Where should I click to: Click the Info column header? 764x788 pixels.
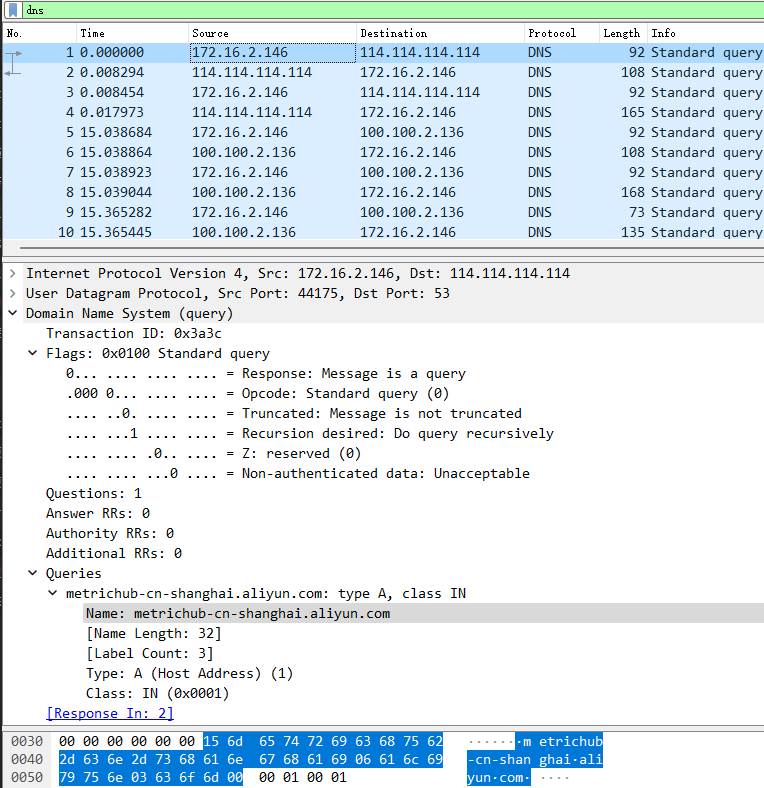coord(706,33)
